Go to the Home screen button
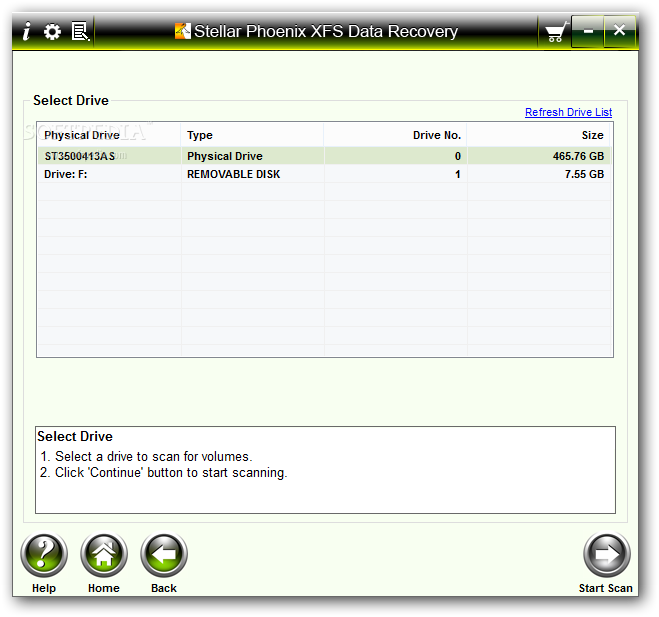This screenshot has width=659, height=617. [x=104, y=555]
